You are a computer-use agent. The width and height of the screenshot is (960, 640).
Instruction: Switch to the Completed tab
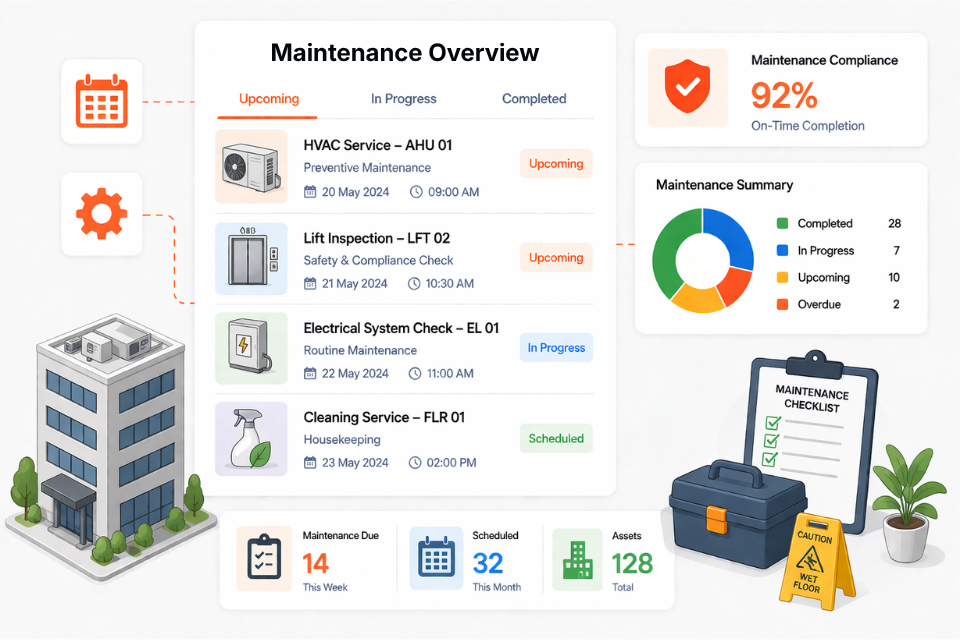(534, 99)
